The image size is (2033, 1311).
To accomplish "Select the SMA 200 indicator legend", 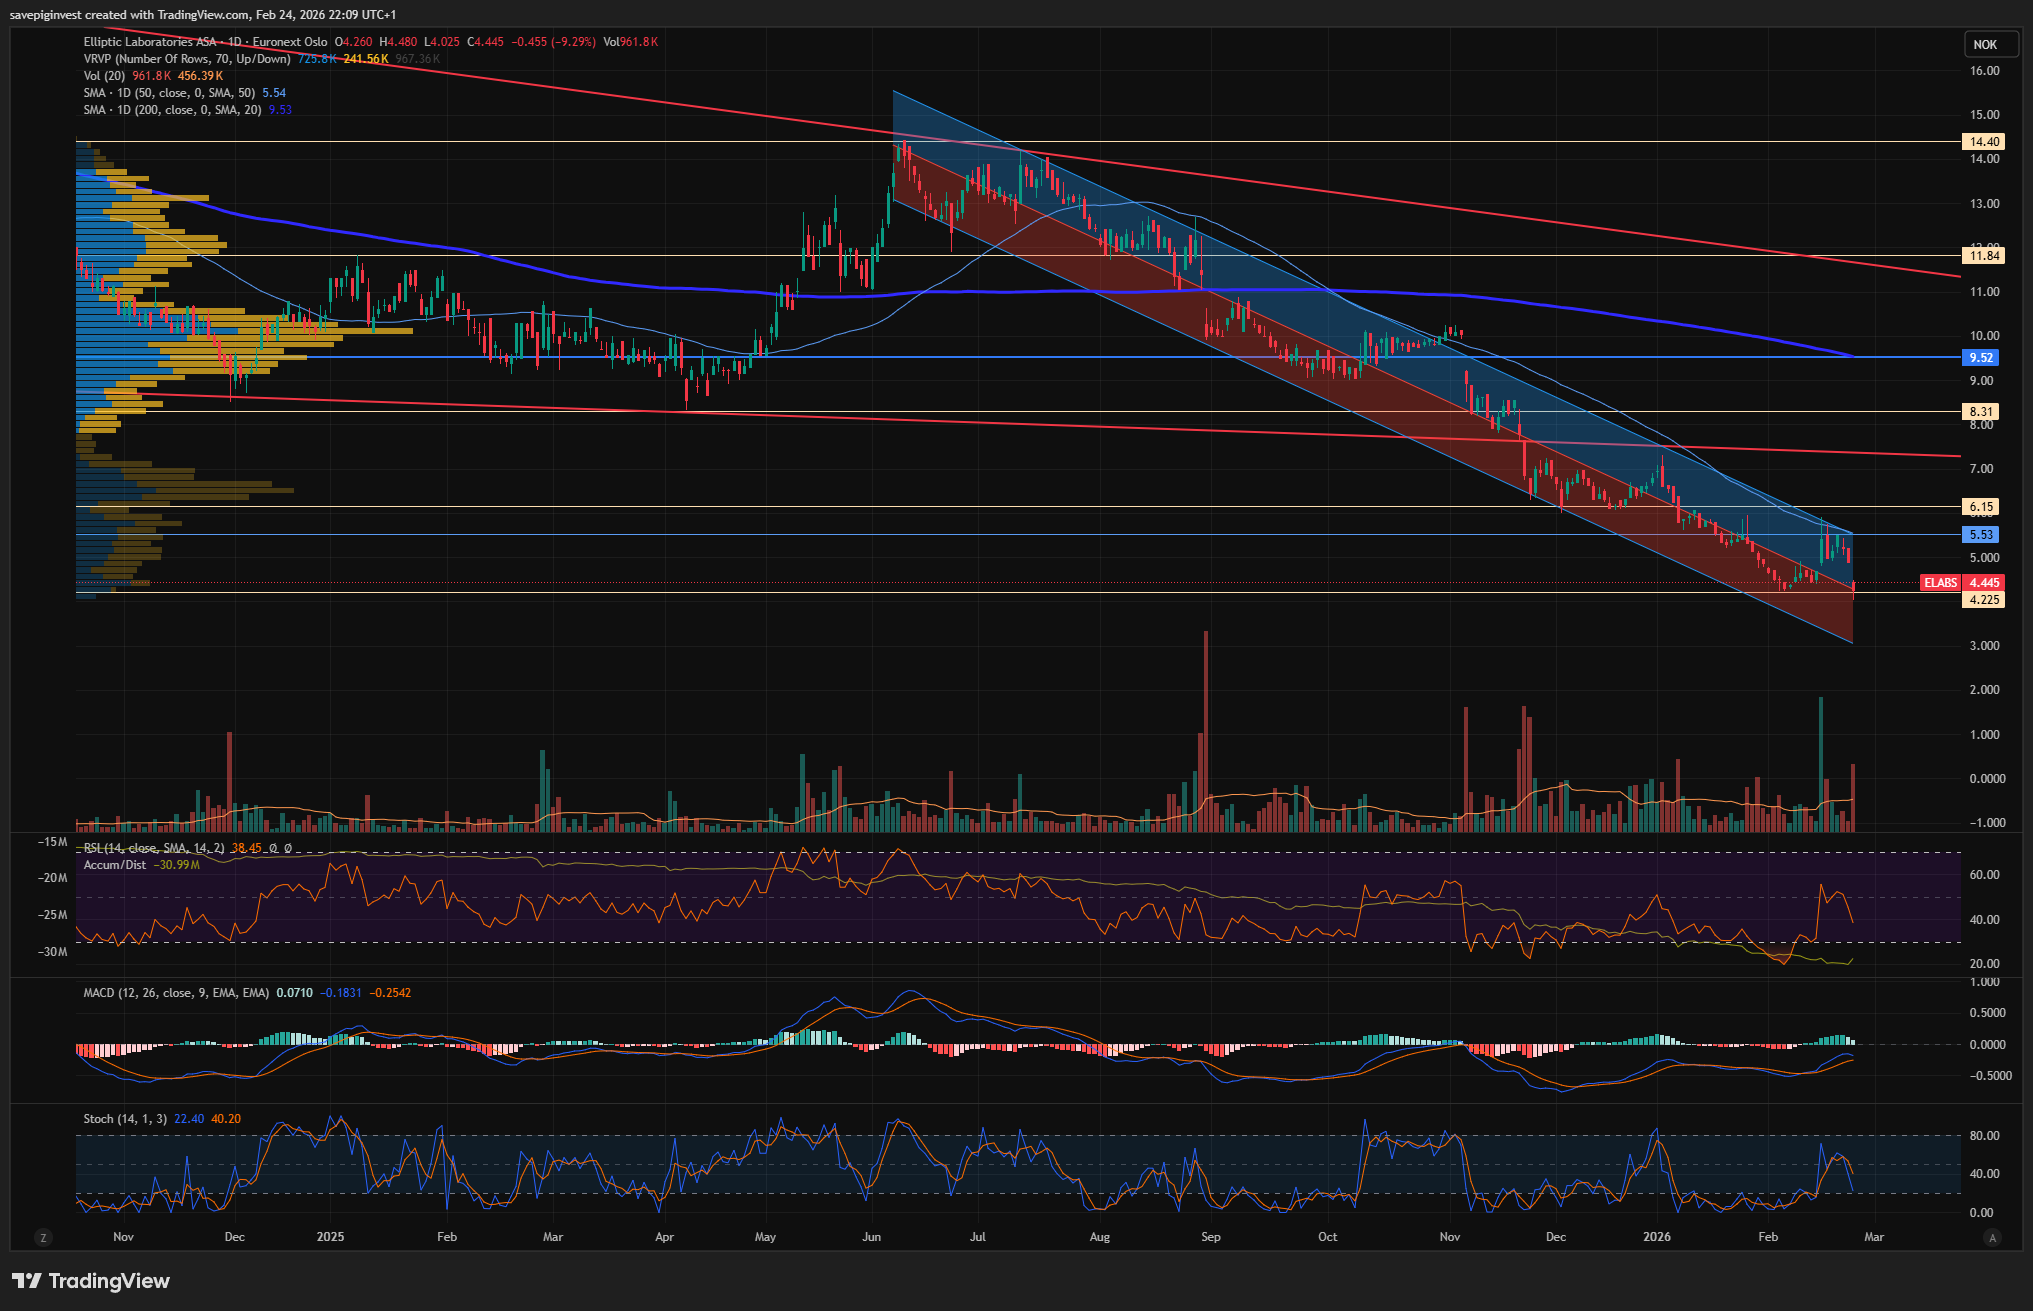I will click(172, 110).
